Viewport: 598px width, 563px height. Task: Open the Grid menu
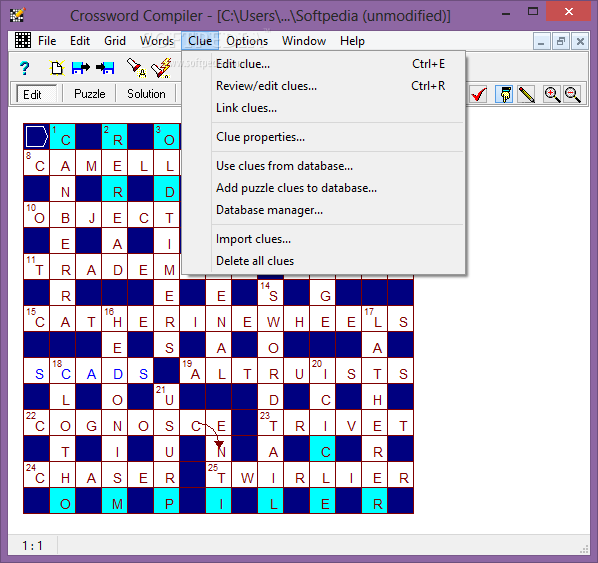coord(115,41)
